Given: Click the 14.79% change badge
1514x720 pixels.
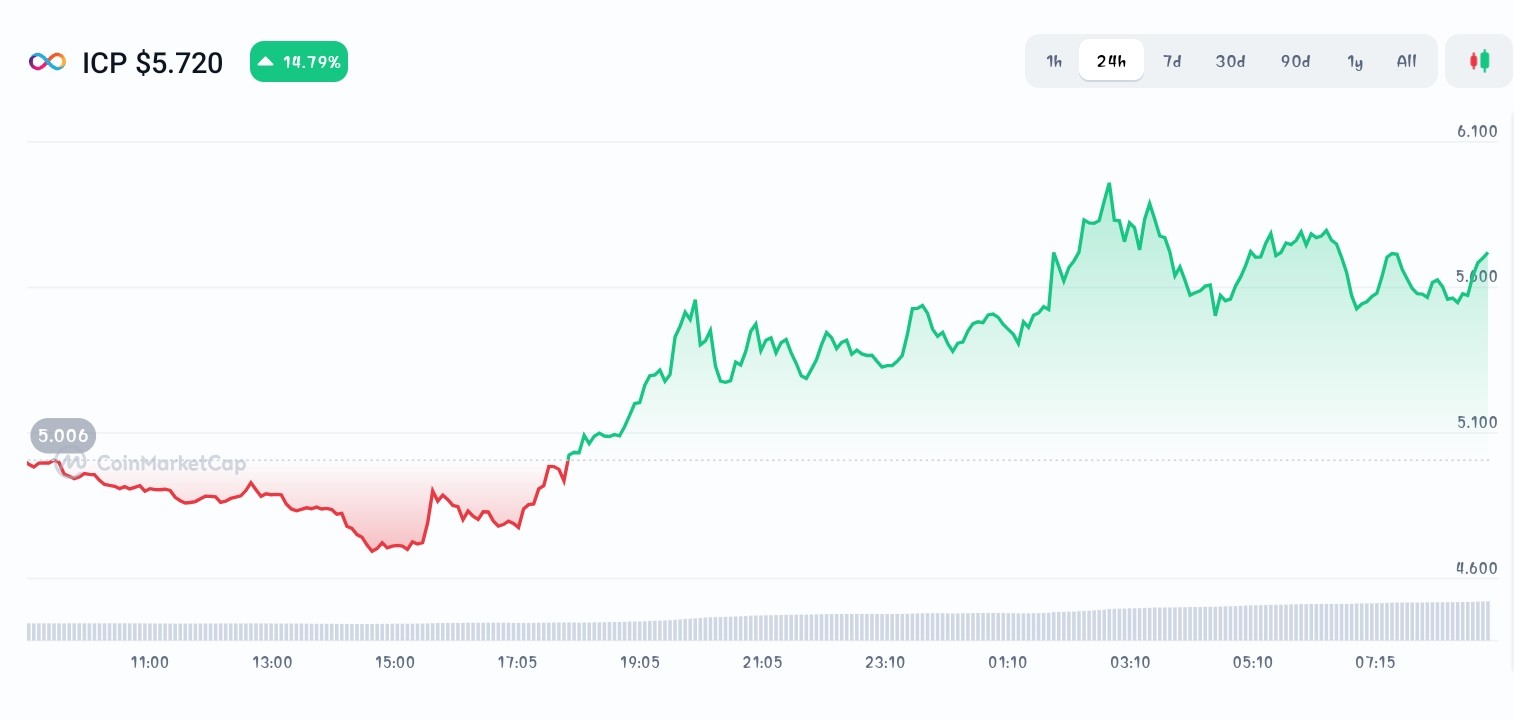Looking at the screenshot, I should (299, 62).
